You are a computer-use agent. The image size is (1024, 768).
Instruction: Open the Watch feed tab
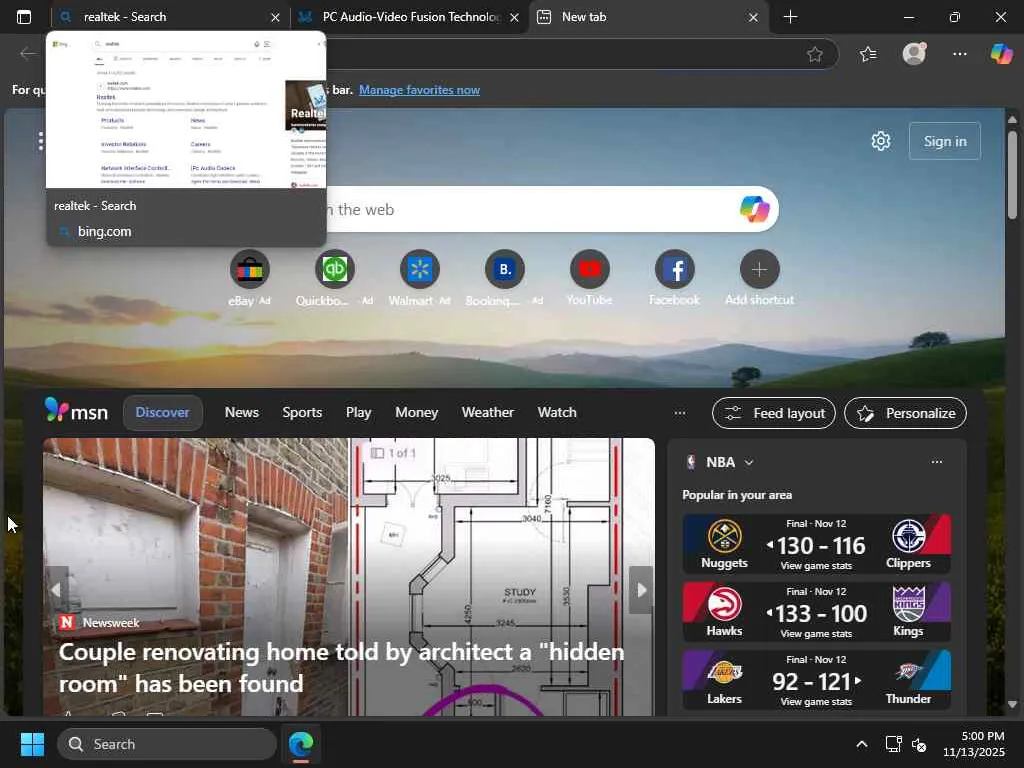(557, 413)
